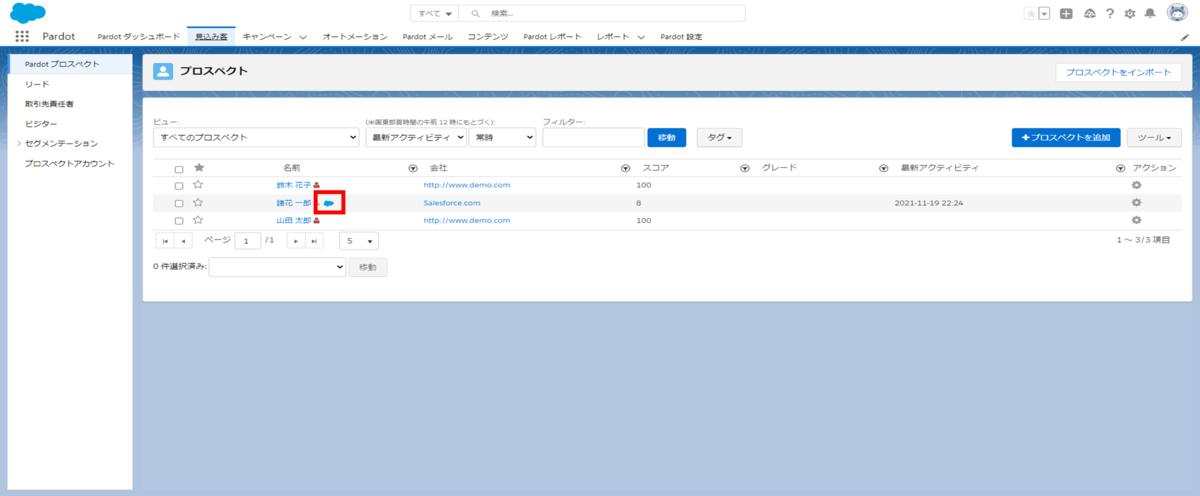Image resolution: width=1200 pixels, height=496 pixels.
Task: Open the favorites list dropdown arrow
Action: click(1044, 13)
